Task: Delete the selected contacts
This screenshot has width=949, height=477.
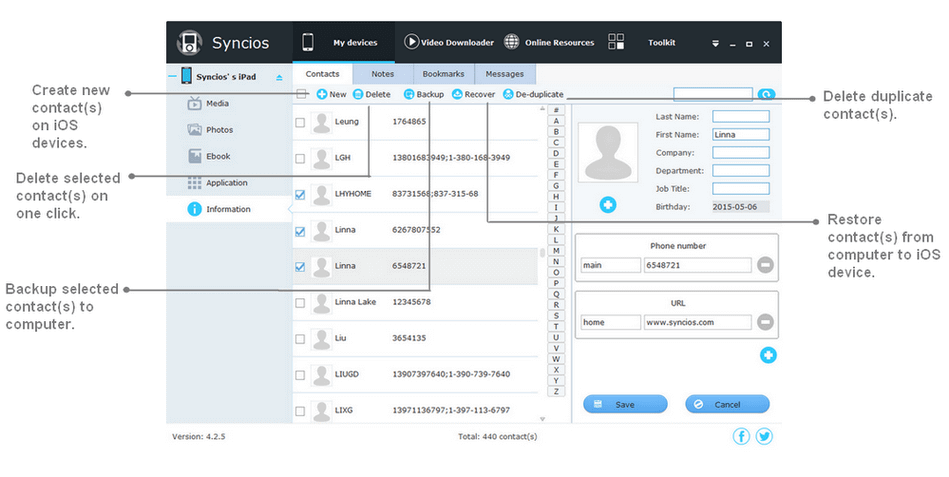Action: (372, 94)
